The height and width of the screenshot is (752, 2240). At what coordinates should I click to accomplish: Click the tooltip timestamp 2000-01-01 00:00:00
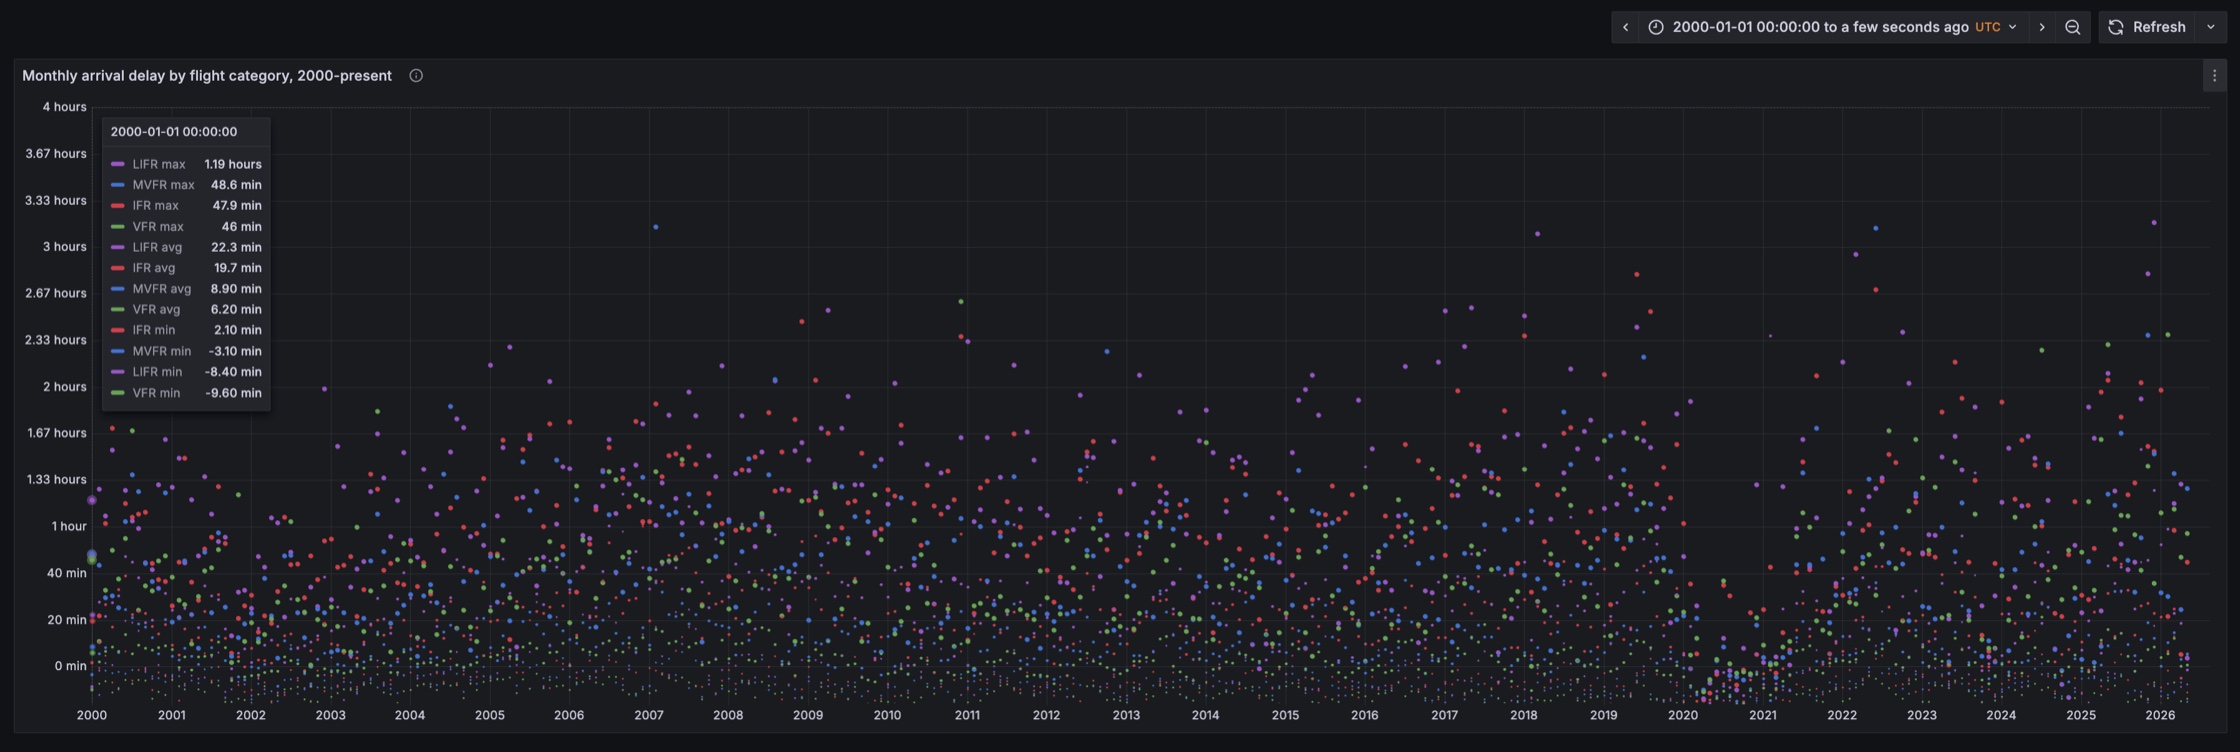(174, 132)
